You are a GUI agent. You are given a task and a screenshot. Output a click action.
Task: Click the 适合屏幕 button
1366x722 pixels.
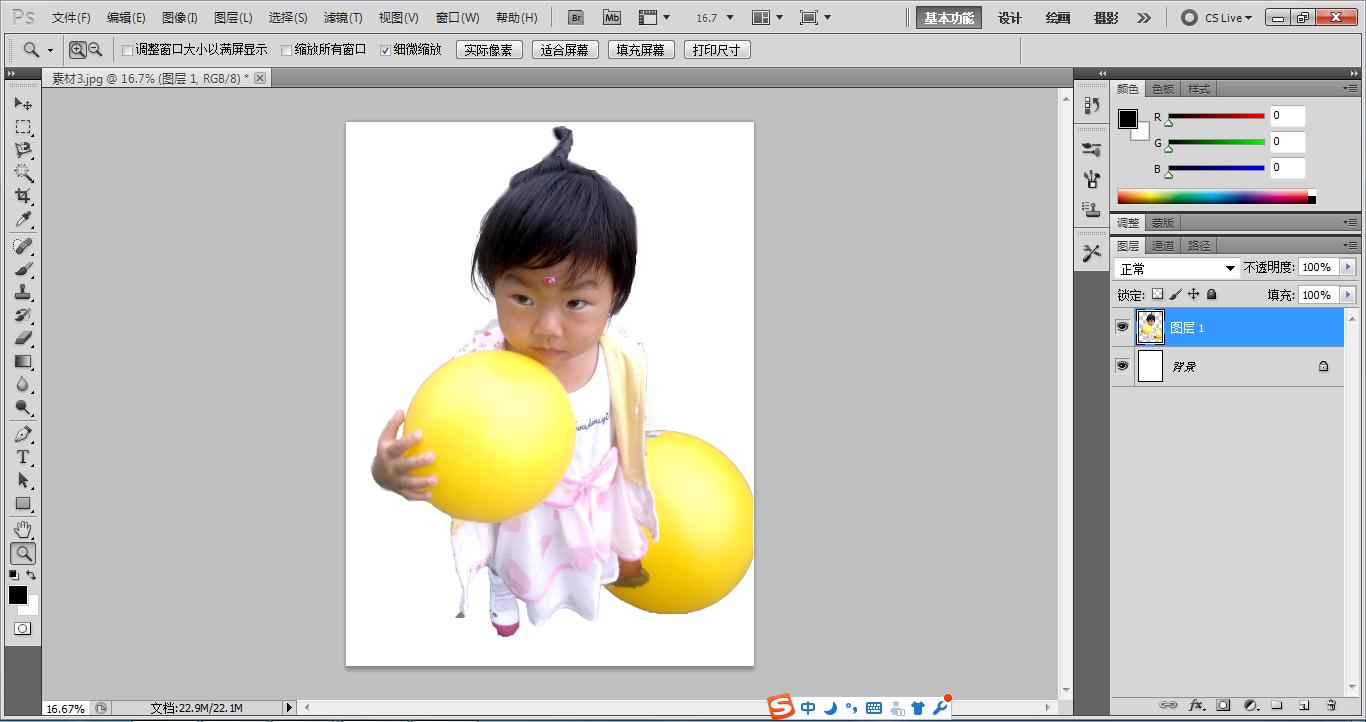[564, 49]
